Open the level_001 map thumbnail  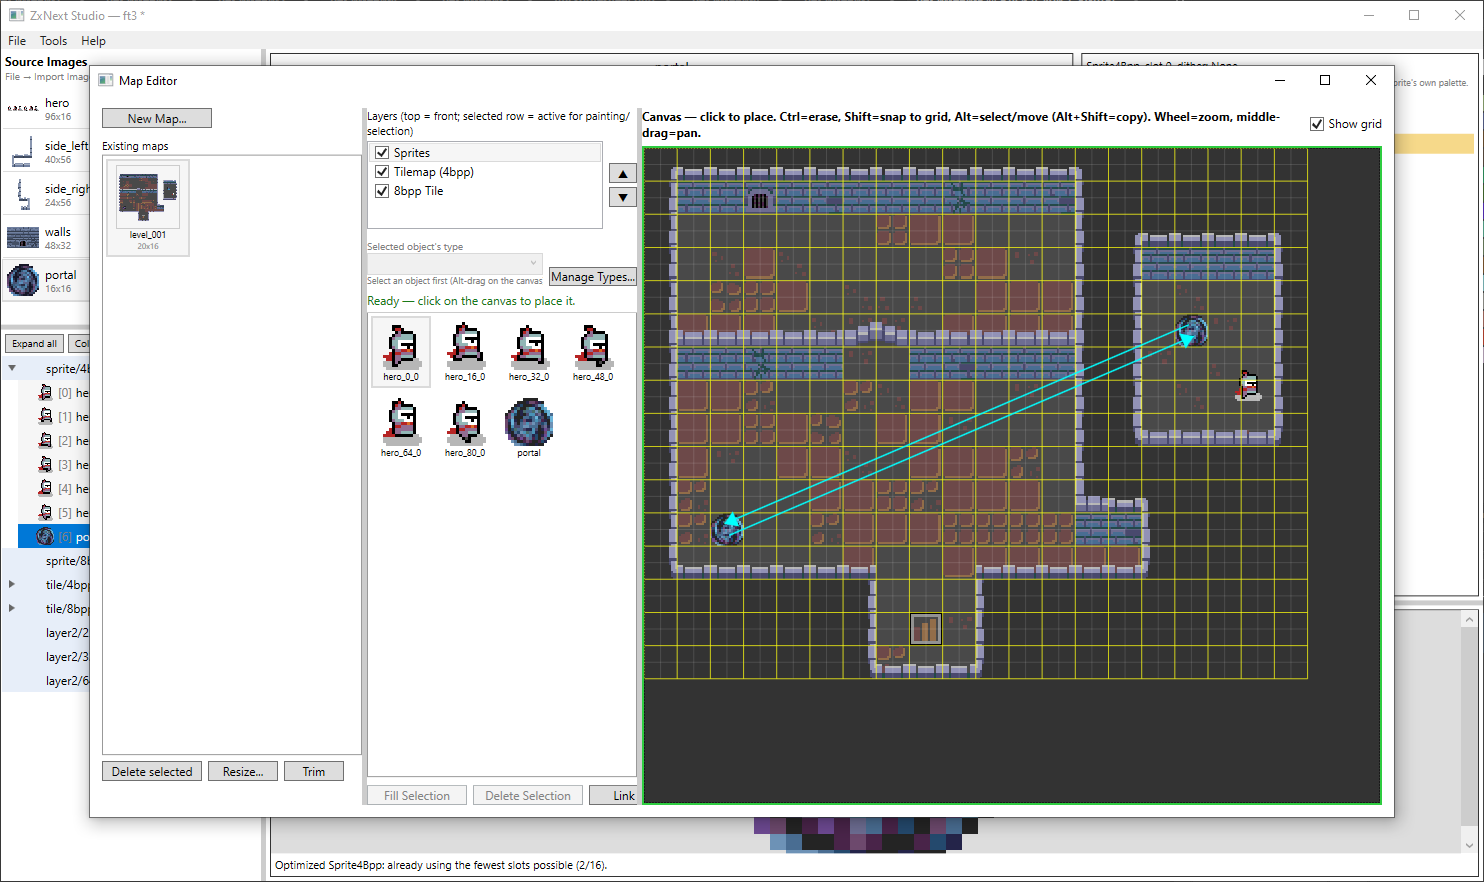[x=148, y=207]
